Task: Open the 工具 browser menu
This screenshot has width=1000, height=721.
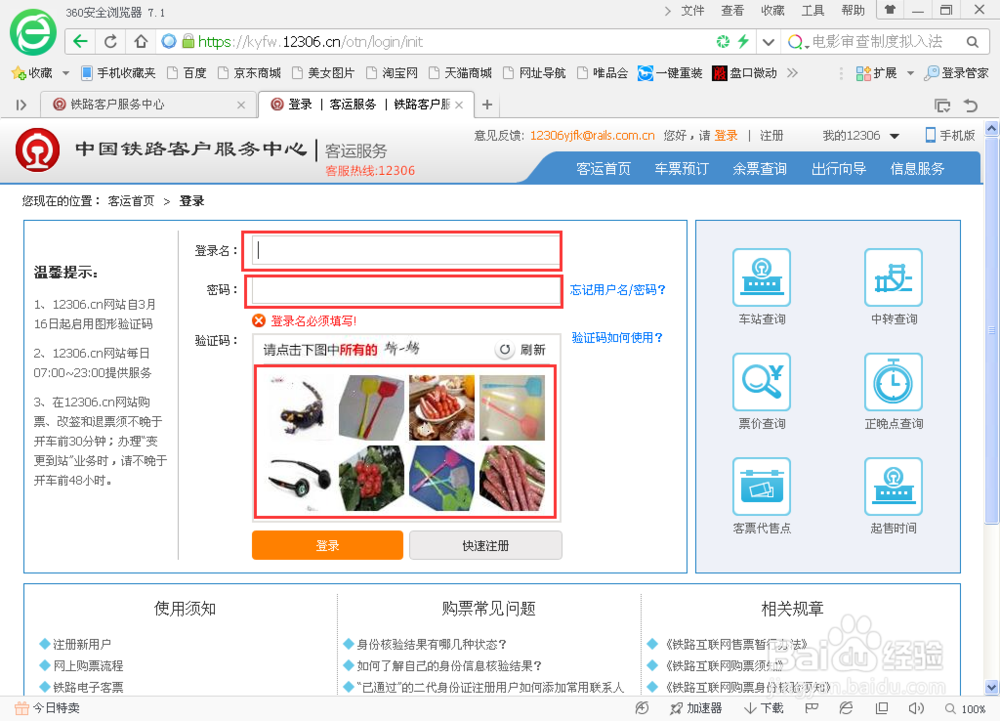Action: (812, 10)
